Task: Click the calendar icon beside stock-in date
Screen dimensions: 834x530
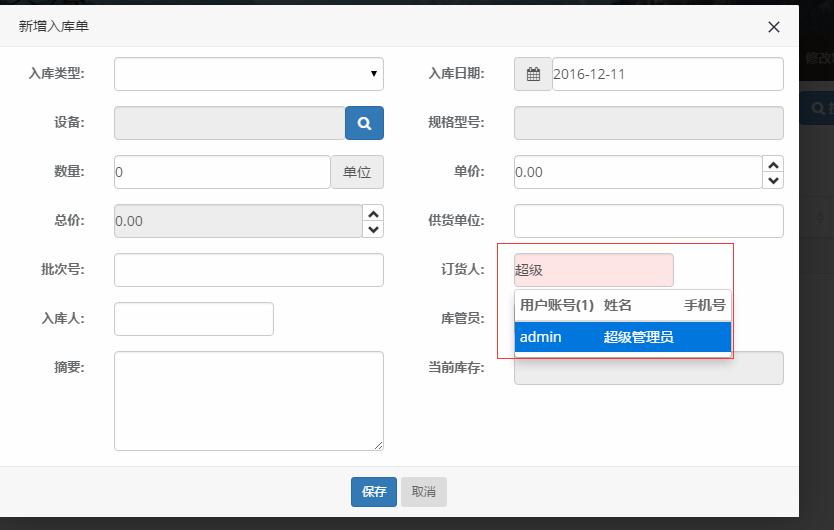Action: tap(533, 74)
